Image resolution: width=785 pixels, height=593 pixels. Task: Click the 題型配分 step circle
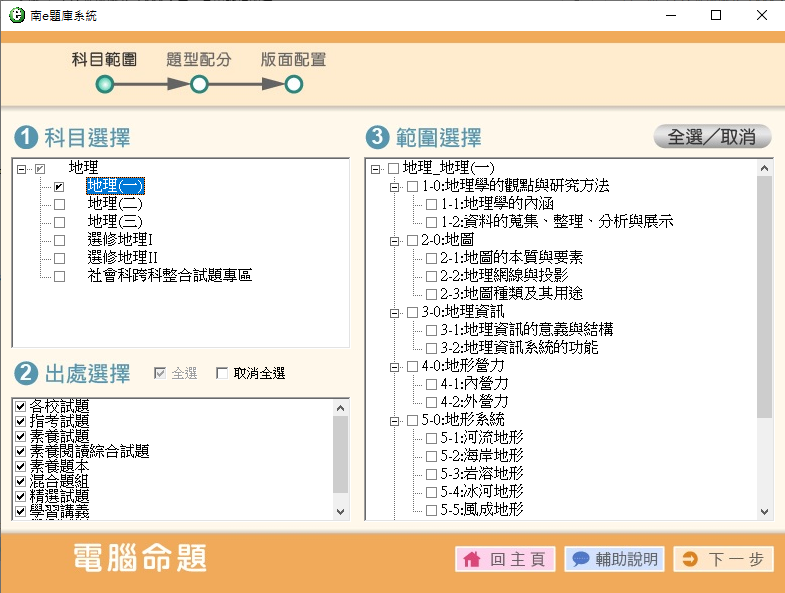pyautogui.click(x=199, y=85)
